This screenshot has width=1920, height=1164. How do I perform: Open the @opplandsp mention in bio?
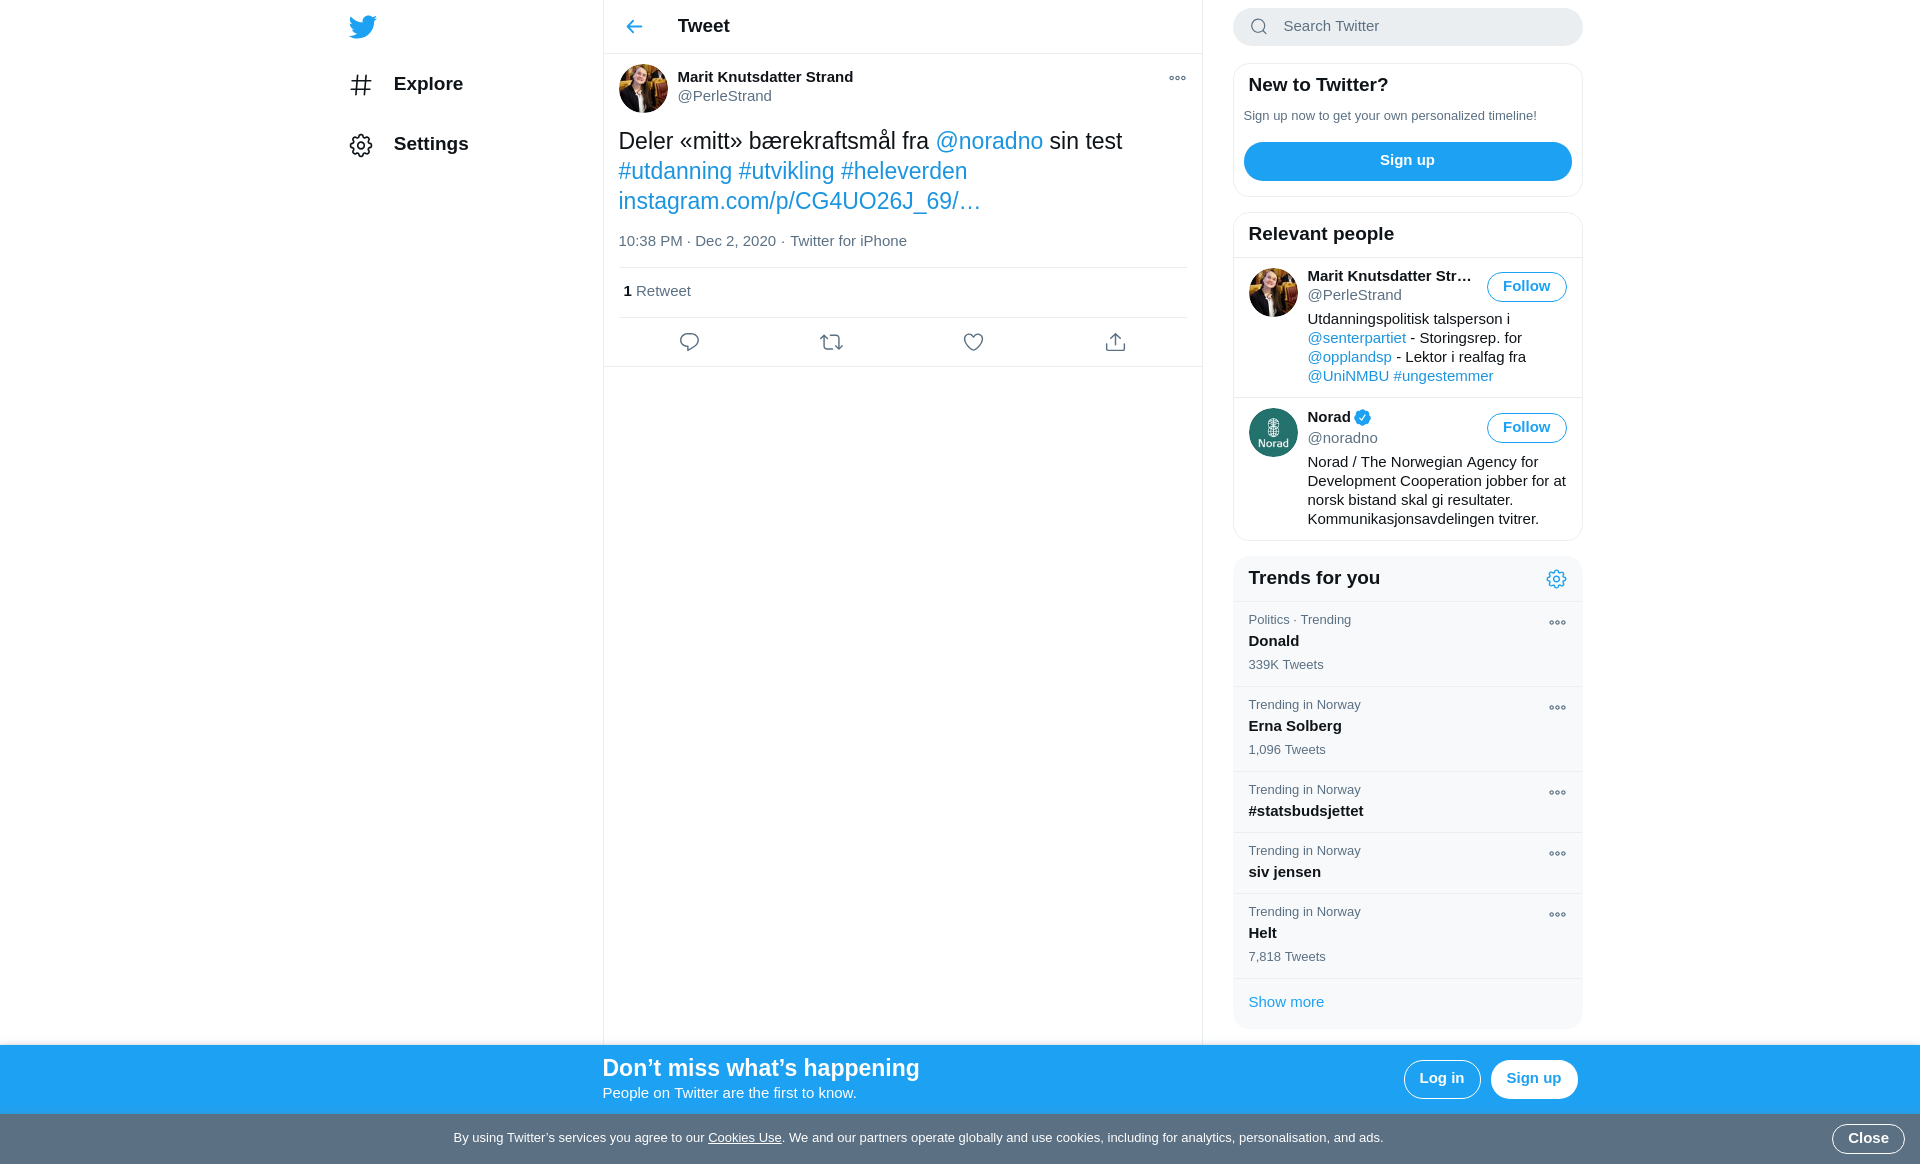click(x=1349, y=357)
